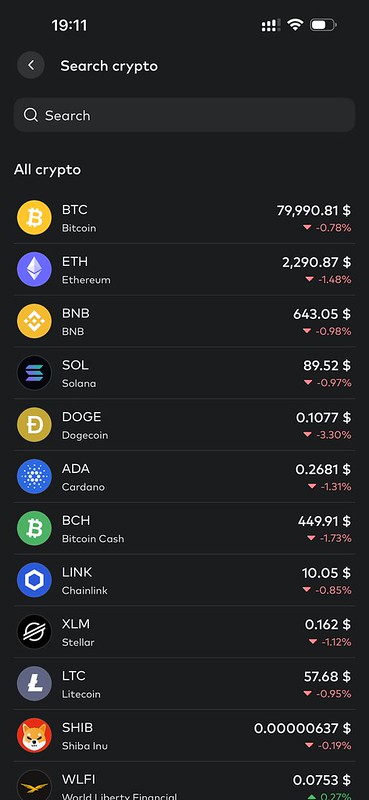The image size is (369, 800).
Task: Tap the Bitcoin orange coin icon
Action: tap(34, 218)
